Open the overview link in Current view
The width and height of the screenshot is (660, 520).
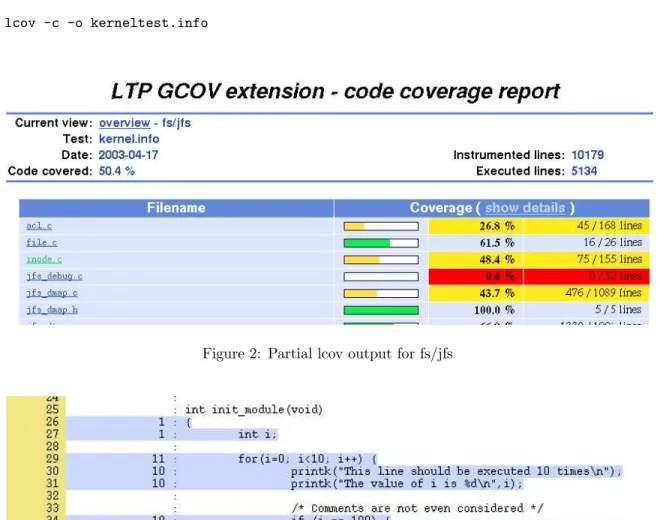[x=125, y=123]
